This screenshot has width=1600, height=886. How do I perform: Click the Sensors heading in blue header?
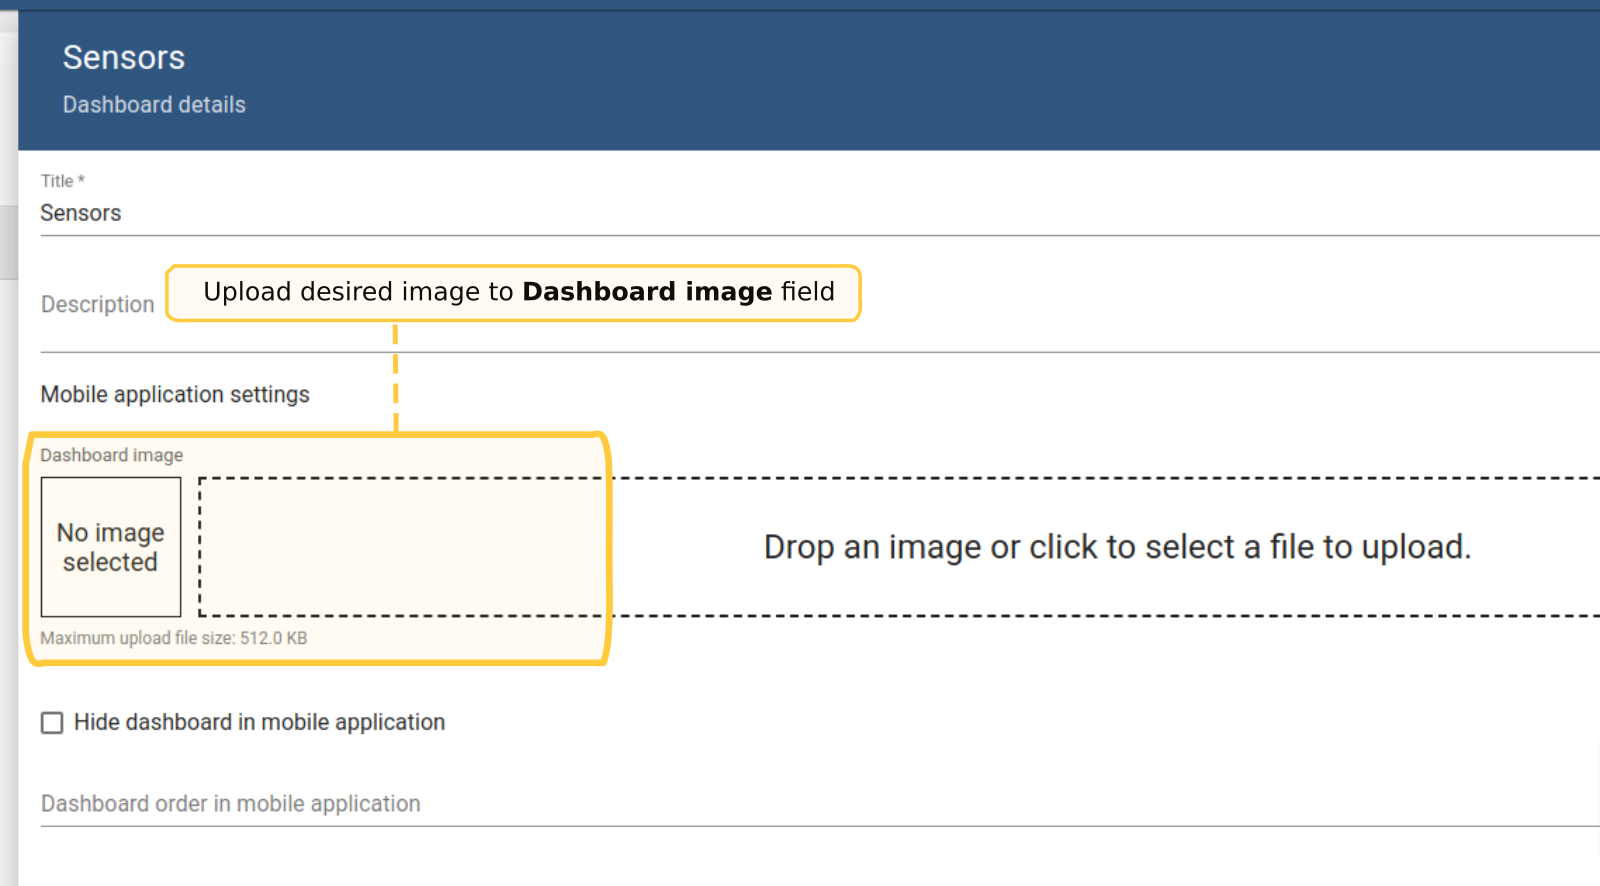[x=124, y=58]
